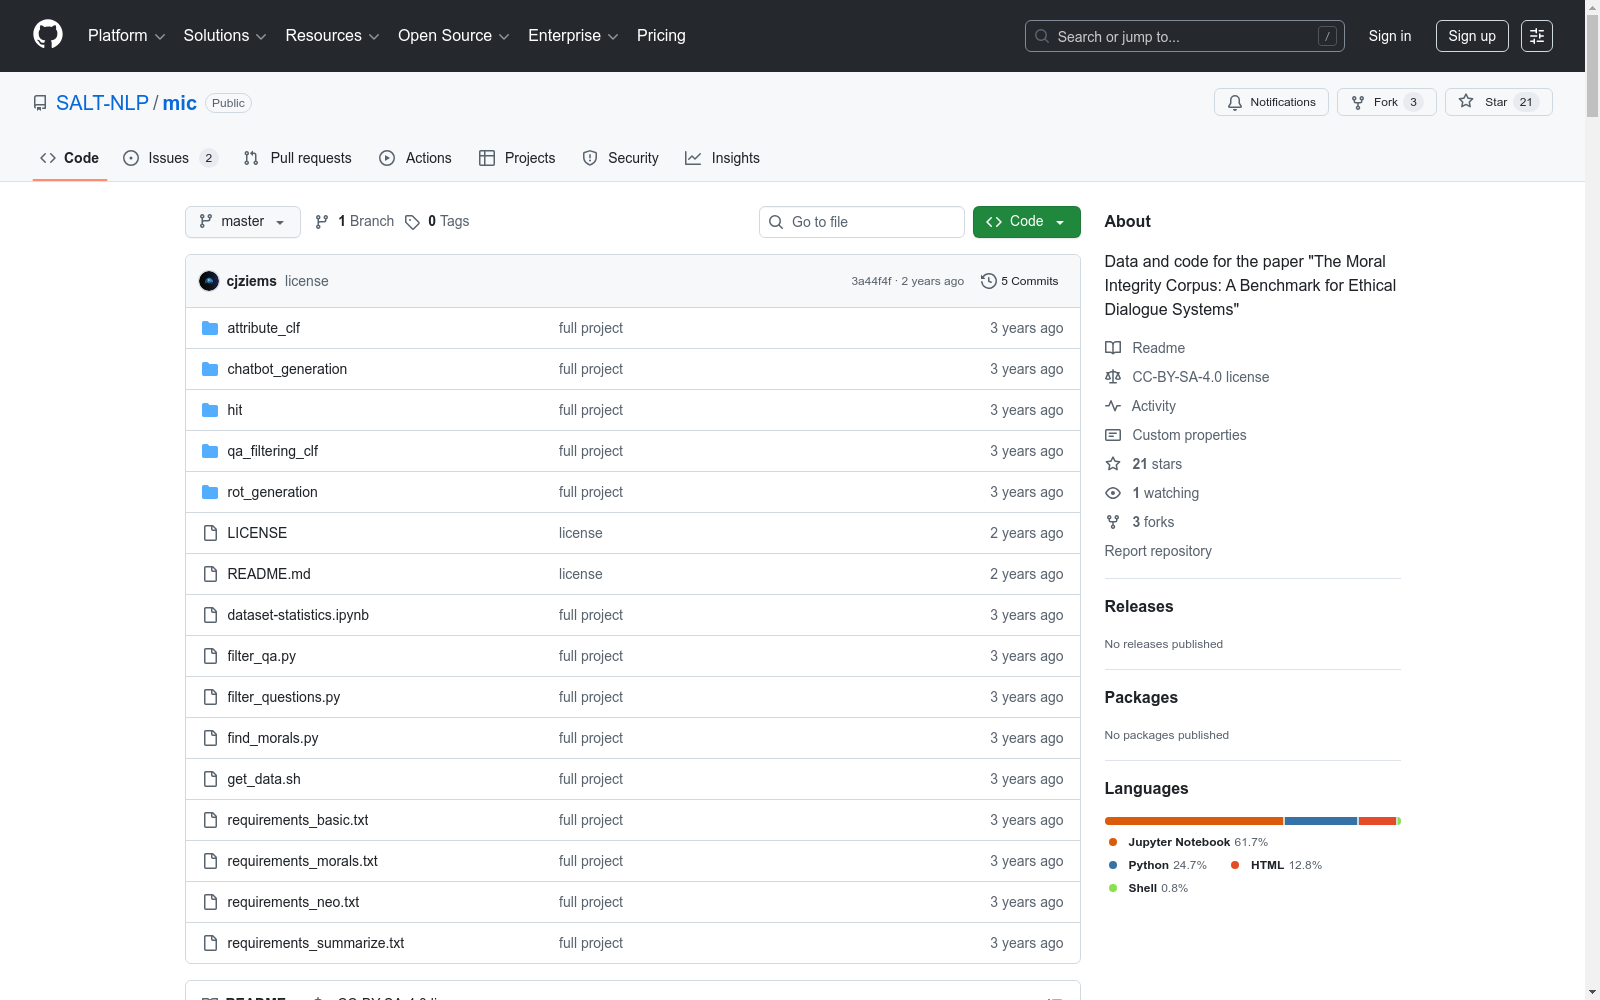Fork the repository

pyautogui.click(x=1385, y=102)
